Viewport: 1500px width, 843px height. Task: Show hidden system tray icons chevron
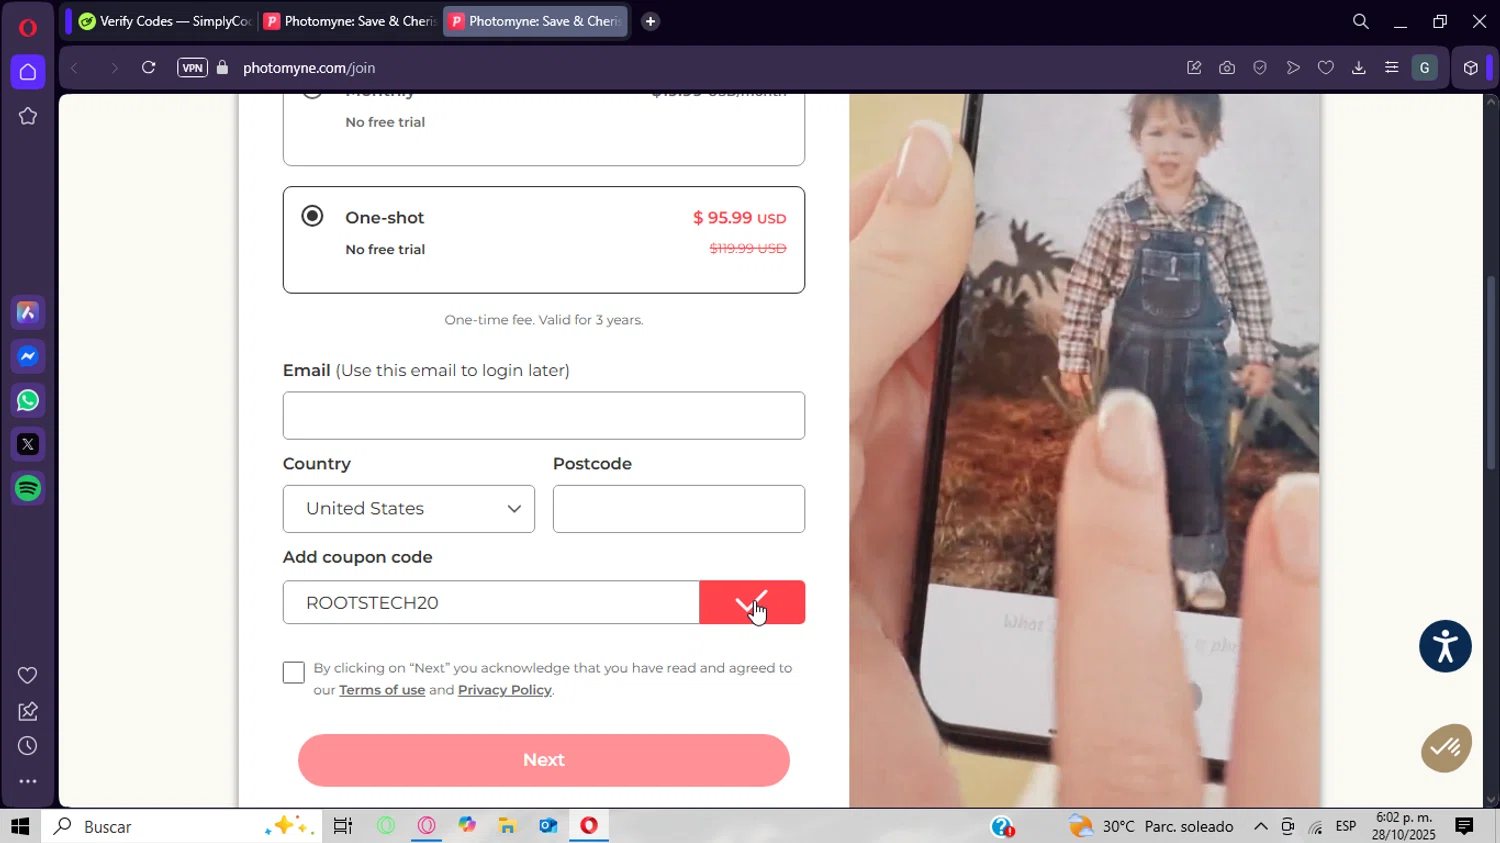tap(1261, 826)
